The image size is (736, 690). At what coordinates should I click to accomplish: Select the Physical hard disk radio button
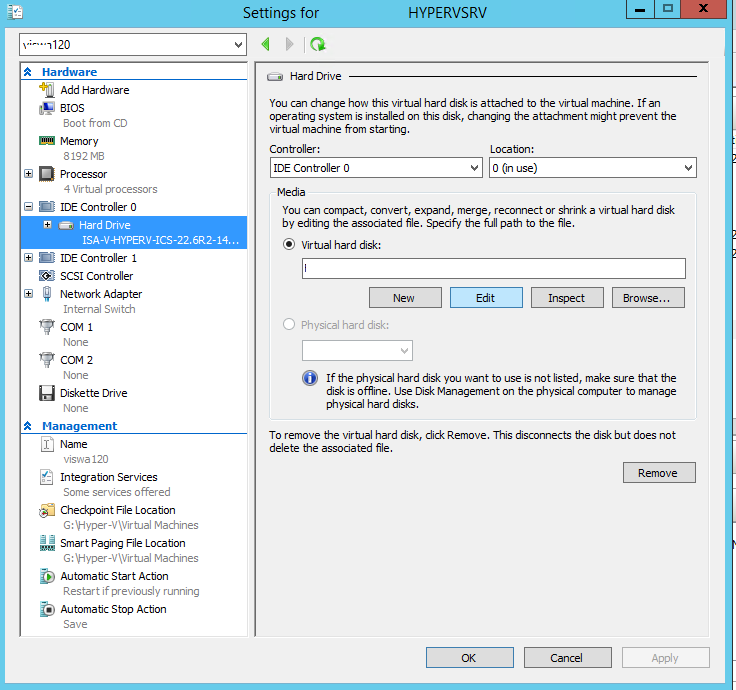pos(289,324)
